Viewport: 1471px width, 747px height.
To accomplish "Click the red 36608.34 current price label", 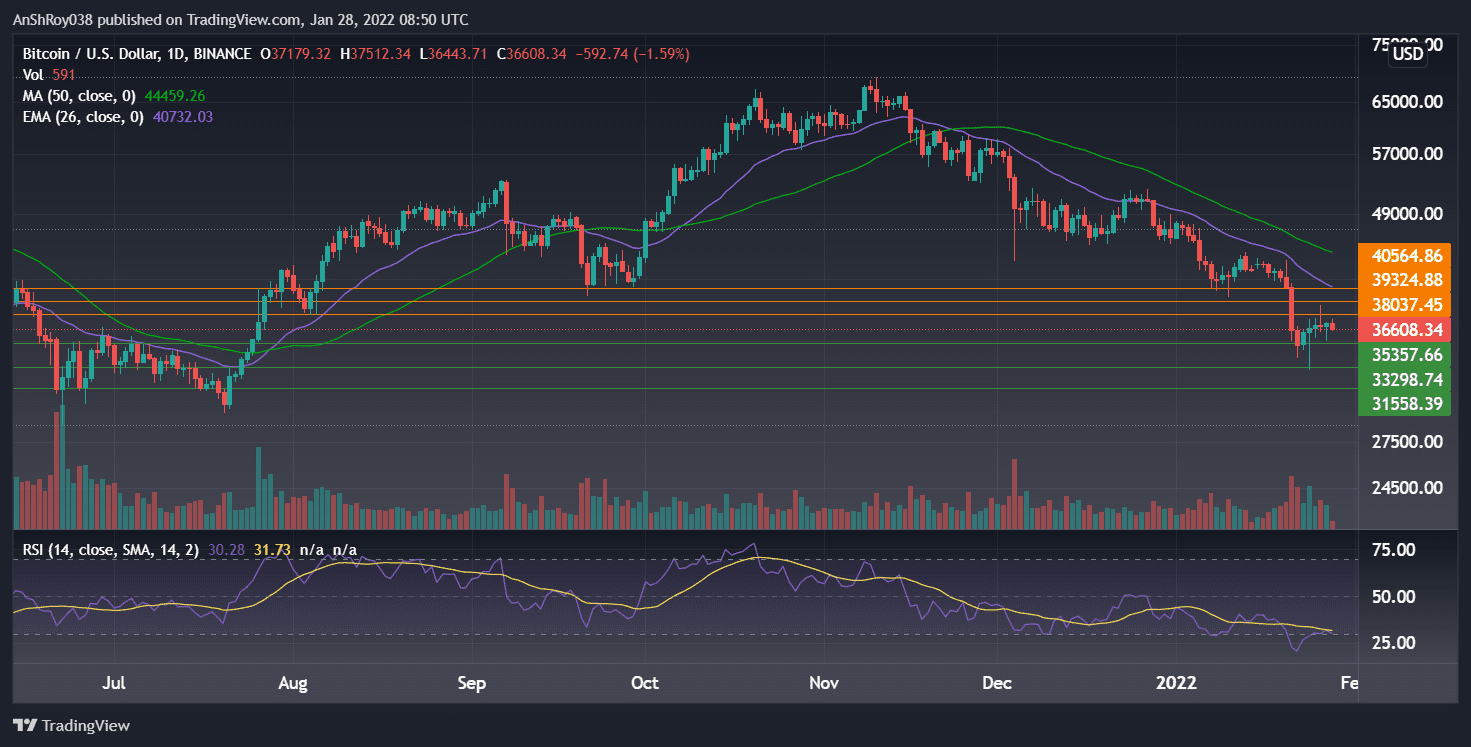I will pyautogui.click(x=1408, y=329).
